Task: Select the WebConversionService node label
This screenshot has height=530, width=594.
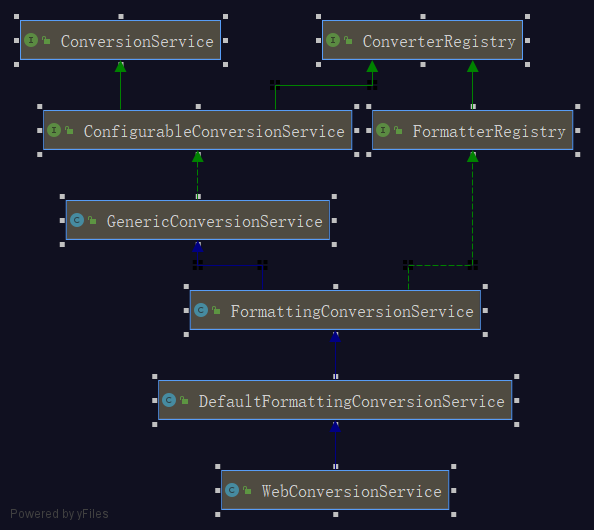Action: coord(352,491)
